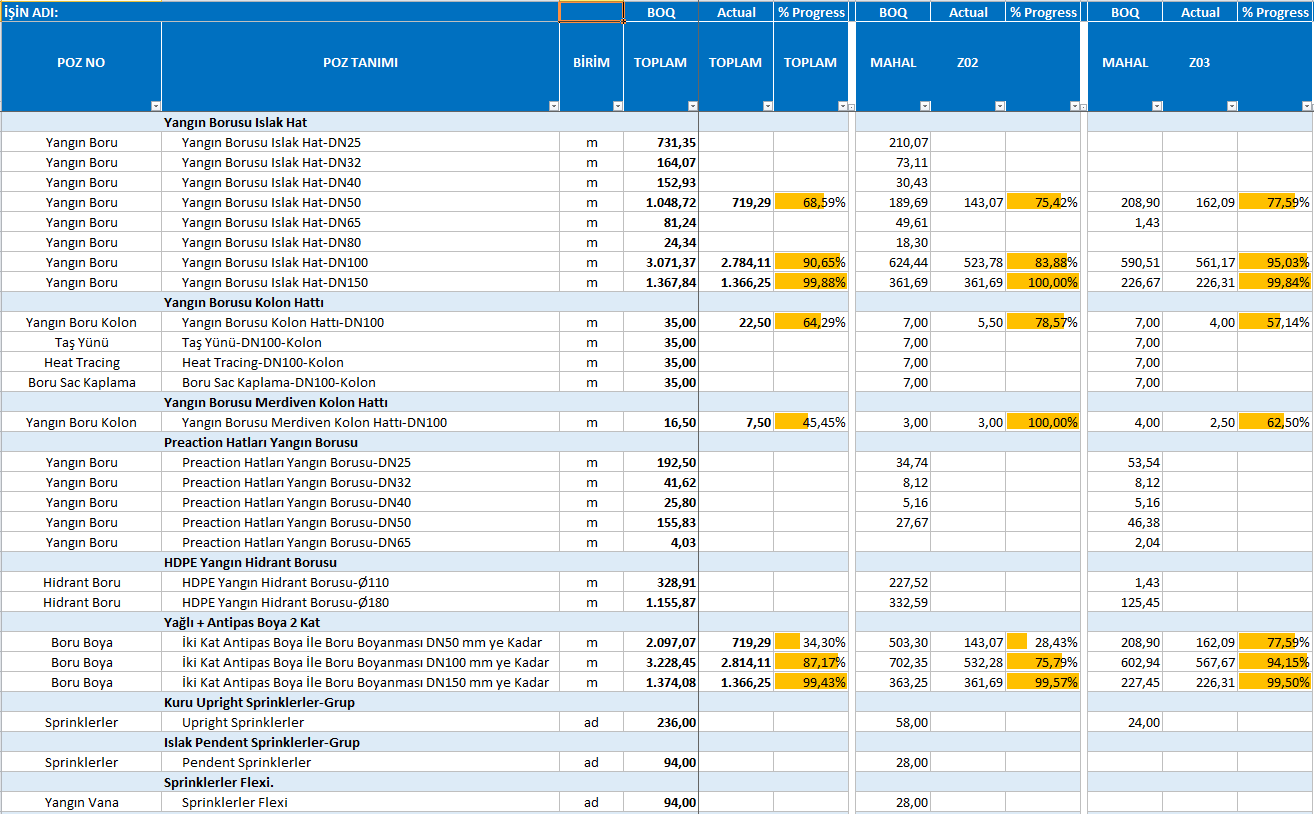Image resolution: width=1314 pixels, height=814 pixels.
Task: Open the % Progress TOPLAM filter dropdown
Action: (x=841, y=105)
